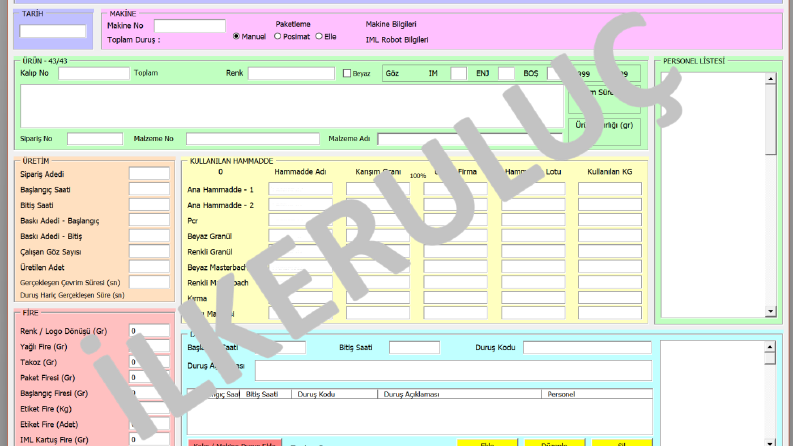Open the Makine Bilgileri link
Screen dimensions: 793x446
(x=391, y=24)
